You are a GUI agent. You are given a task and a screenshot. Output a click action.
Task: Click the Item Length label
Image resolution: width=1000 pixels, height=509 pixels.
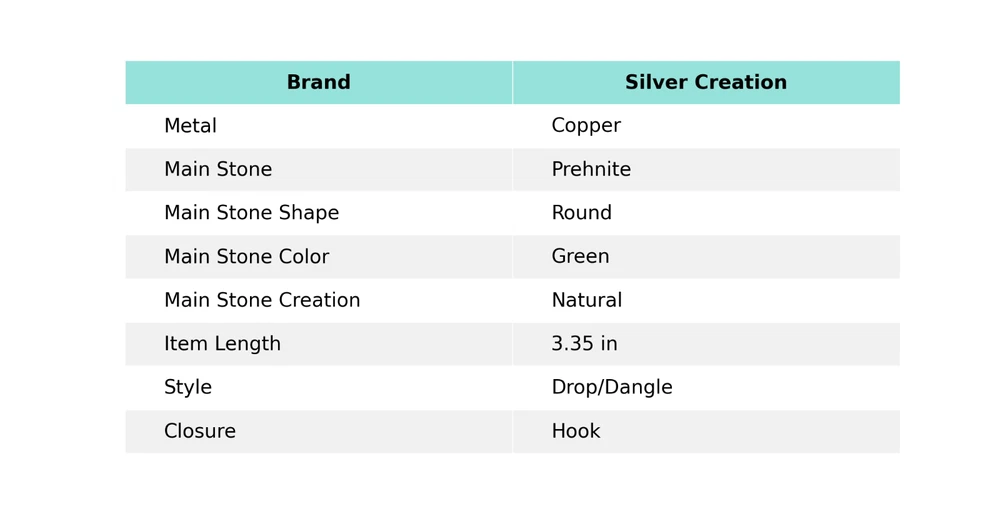222,344
